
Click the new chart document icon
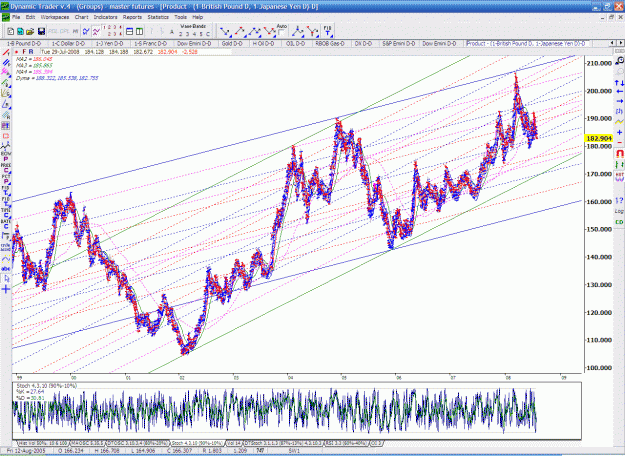click(x=10, y=31)
